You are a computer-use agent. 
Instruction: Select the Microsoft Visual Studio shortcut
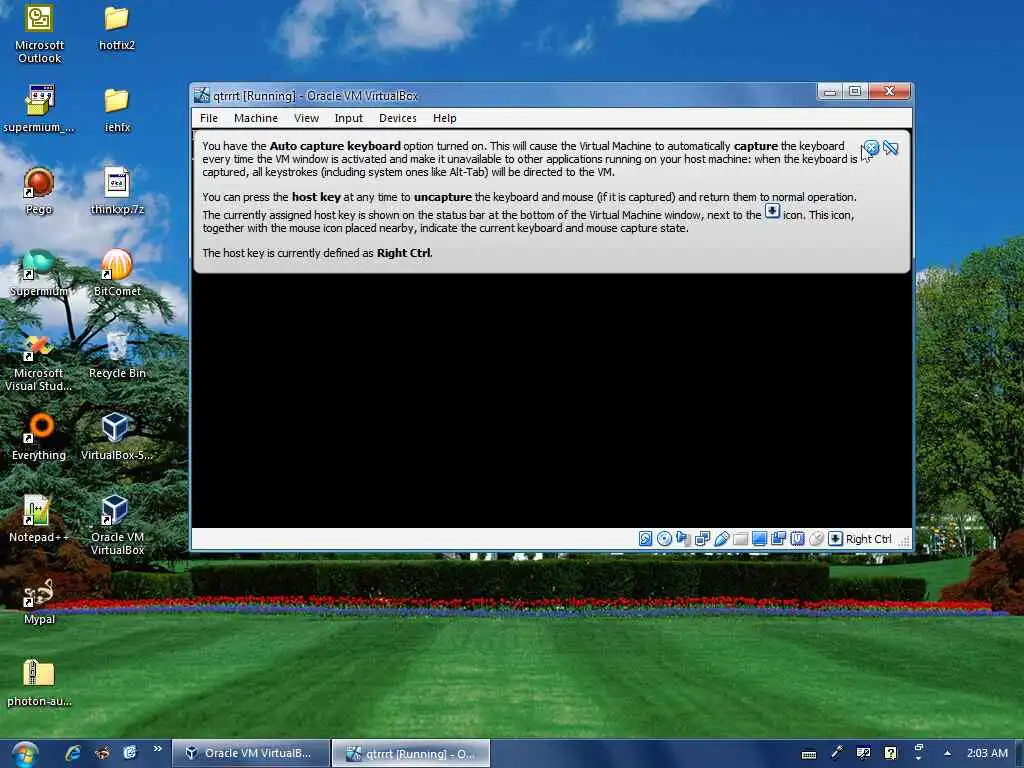click(x=39, y=363)
